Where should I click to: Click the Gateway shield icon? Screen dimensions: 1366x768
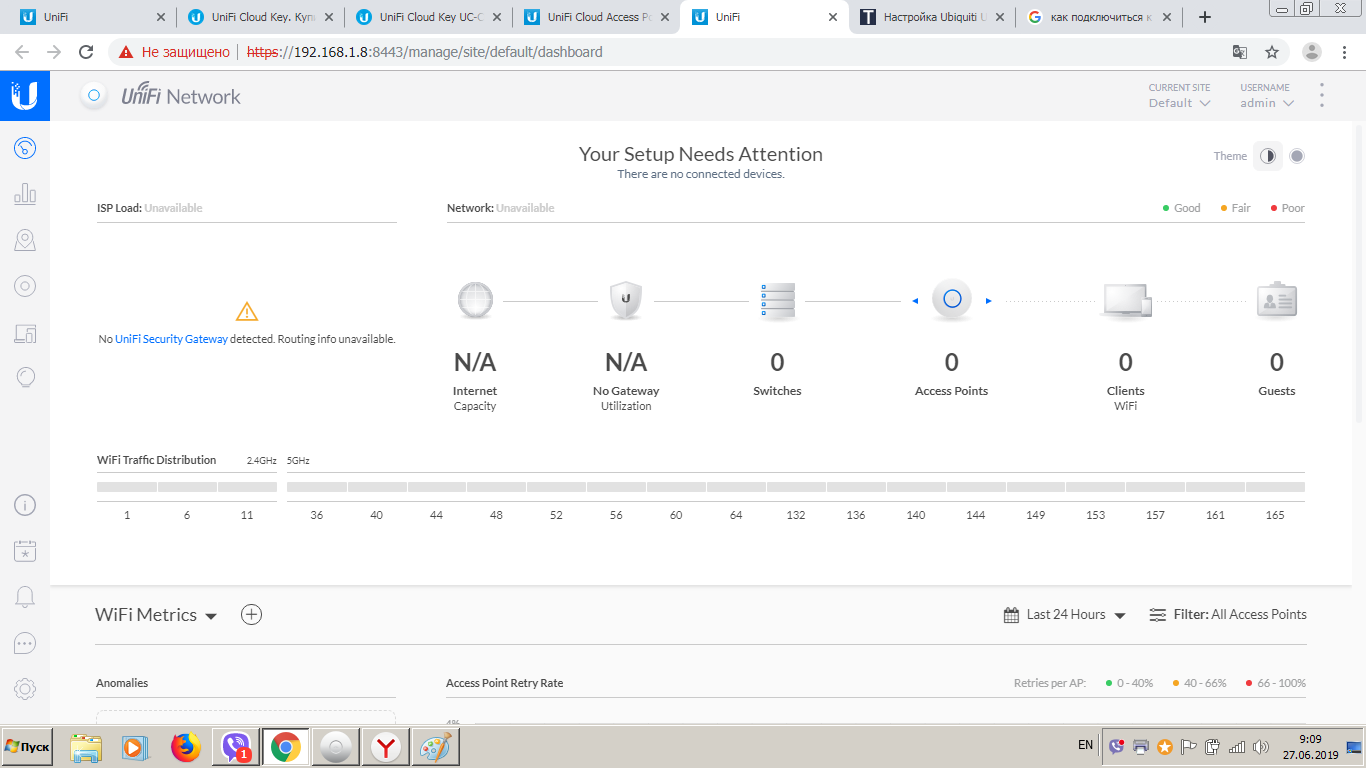626,300
